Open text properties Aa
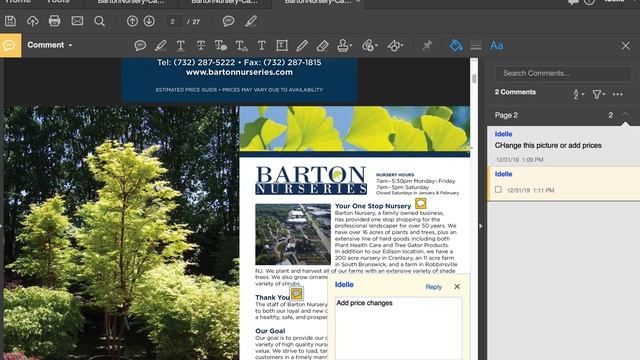Screen dimensions: 640x360 (x=496, y=45)
